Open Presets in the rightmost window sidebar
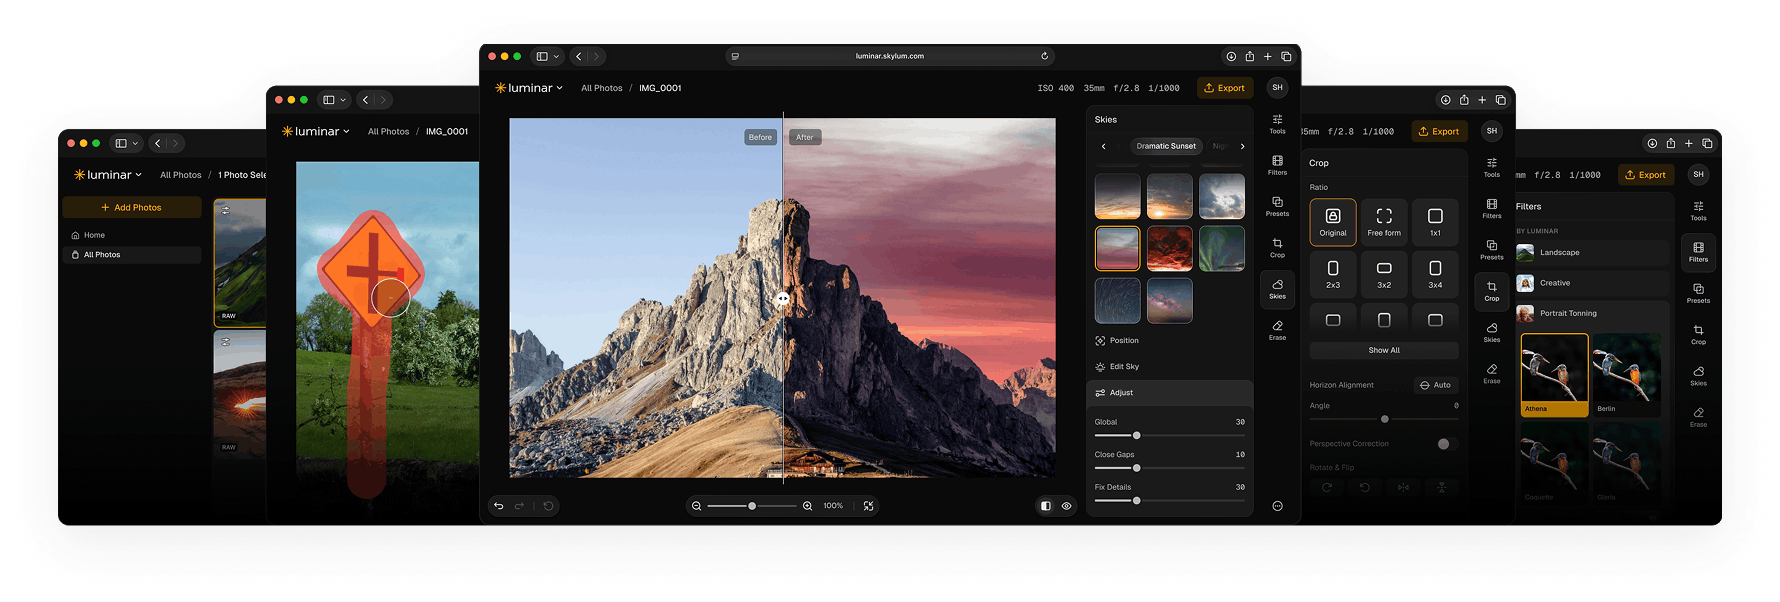Viewport: 1780px width, 602px height. pyautogui.click(x=1698, y=293)
